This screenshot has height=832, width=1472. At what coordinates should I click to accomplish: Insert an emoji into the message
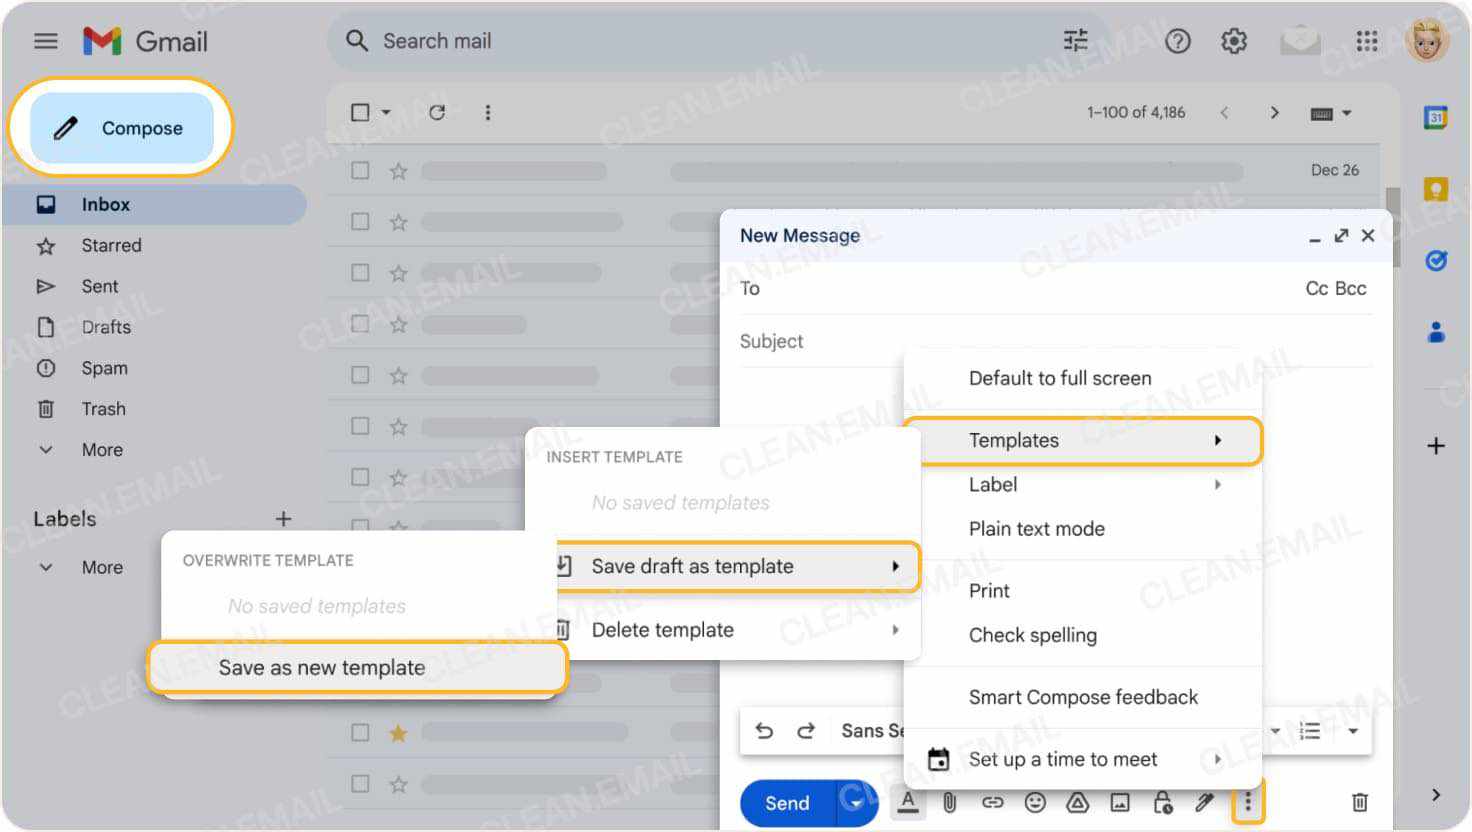point(1035,802)
